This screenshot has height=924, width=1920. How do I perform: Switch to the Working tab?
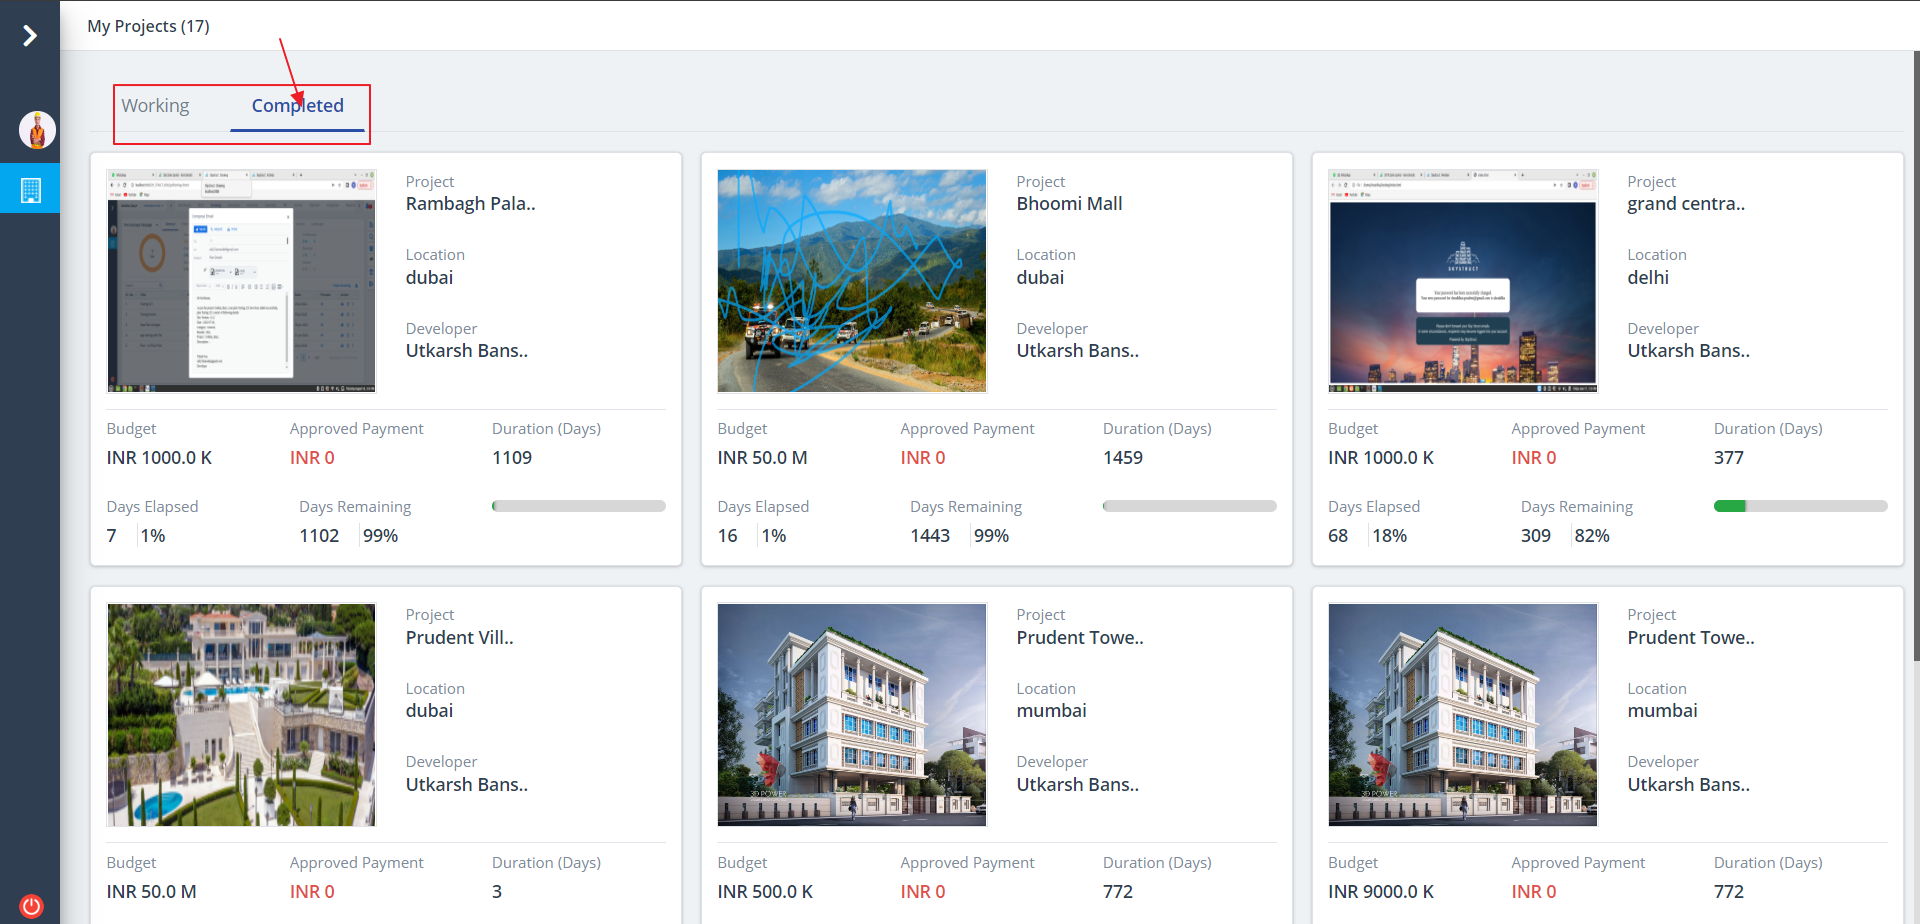(x=155, y=106)
